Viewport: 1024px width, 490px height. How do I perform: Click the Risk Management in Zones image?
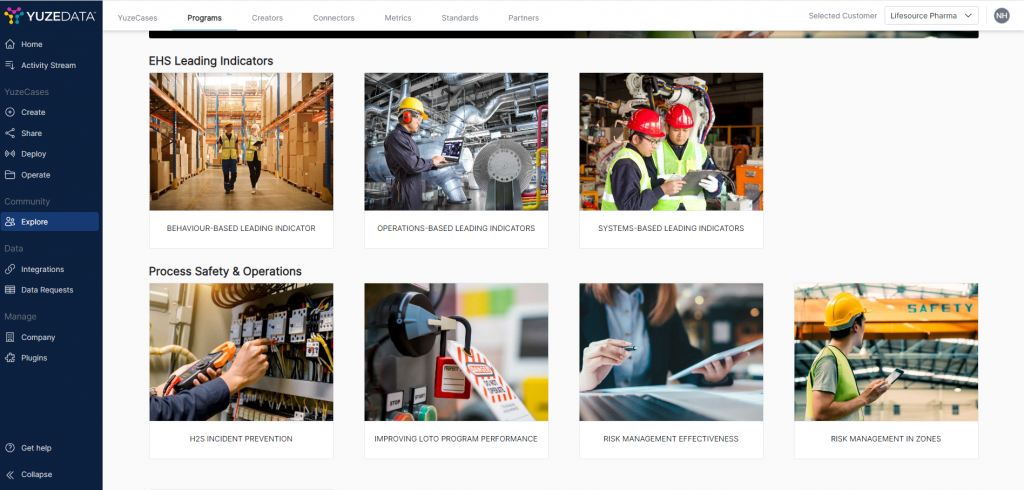click(x=886, y=351)
